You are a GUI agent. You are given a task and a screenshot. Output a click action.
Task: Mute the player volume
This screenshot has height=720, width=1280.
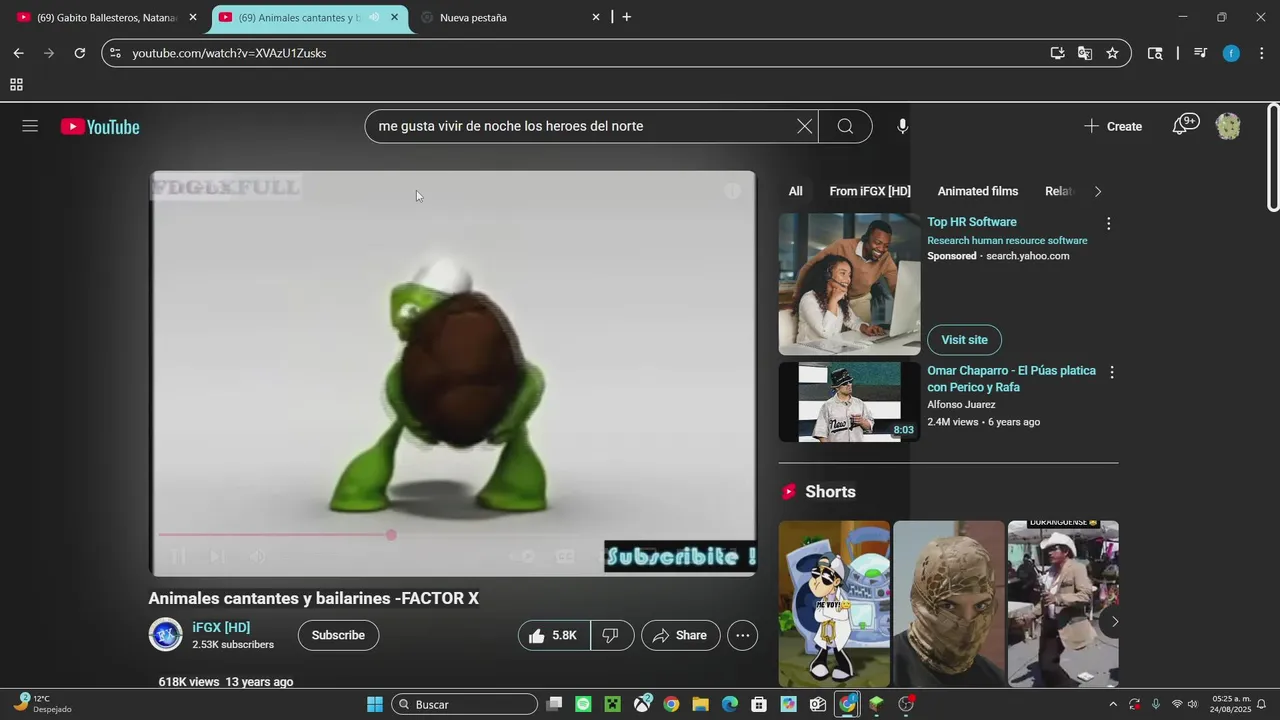pos(257,557)
